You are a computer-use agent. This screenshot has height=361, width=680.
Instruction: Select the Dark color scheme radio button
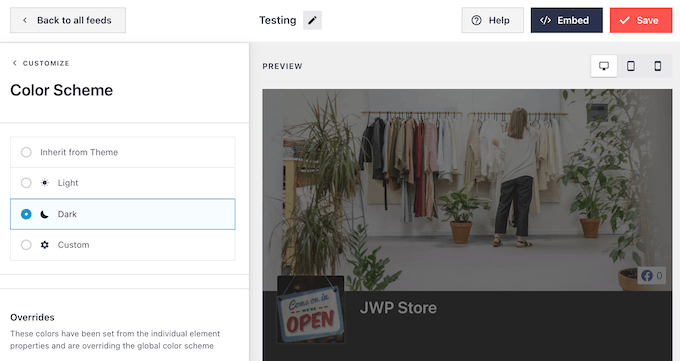pos(26,214)
